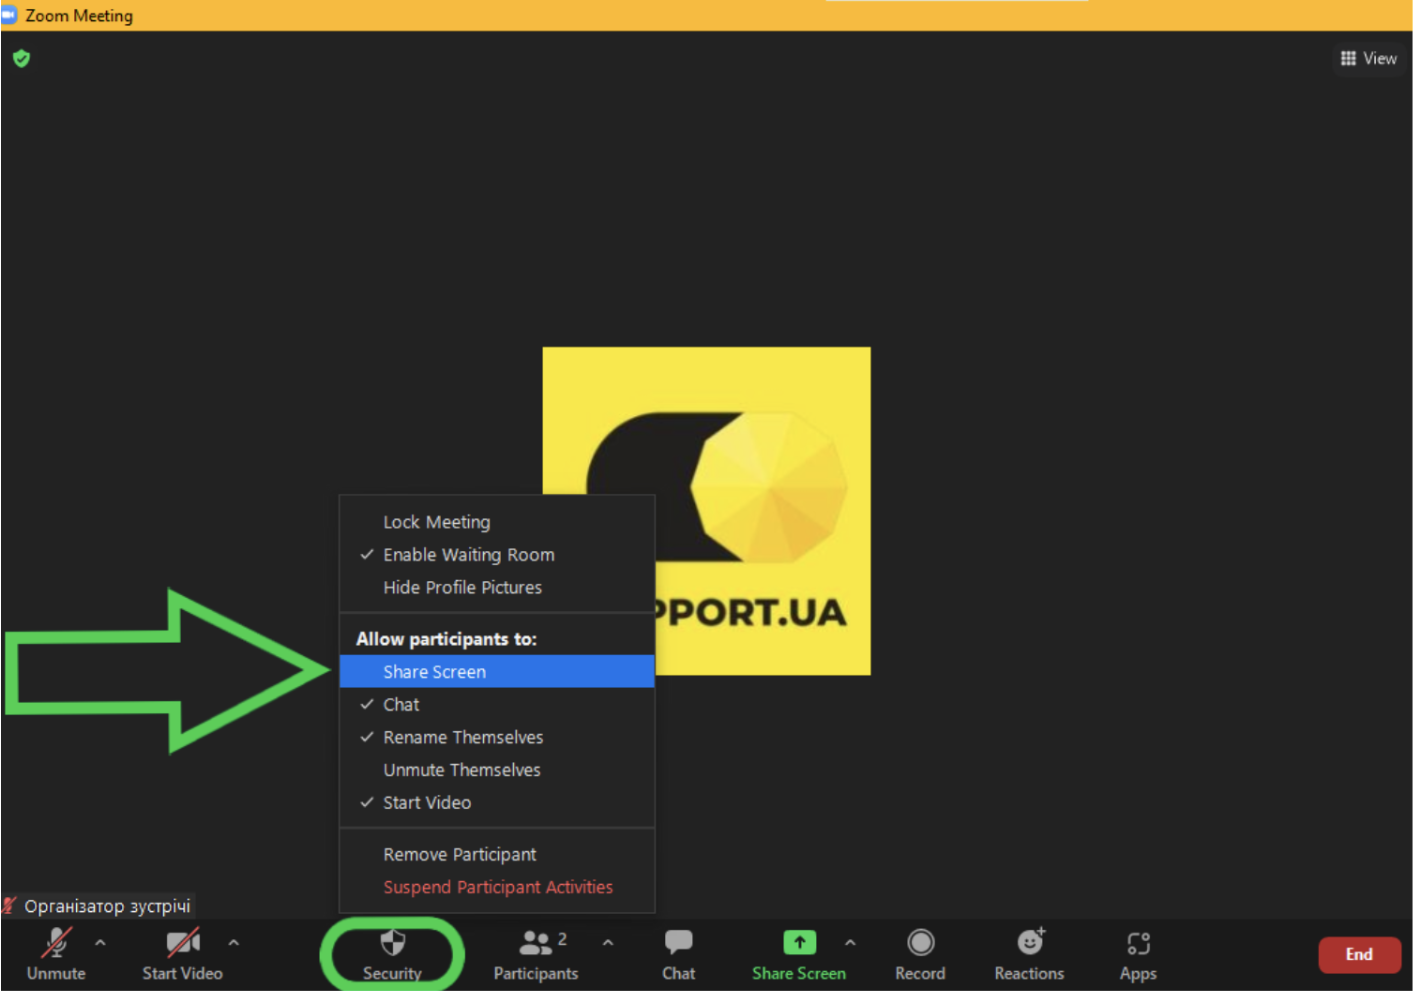
Task: Click the Start Video camera icon
Action: click(183, 943)
